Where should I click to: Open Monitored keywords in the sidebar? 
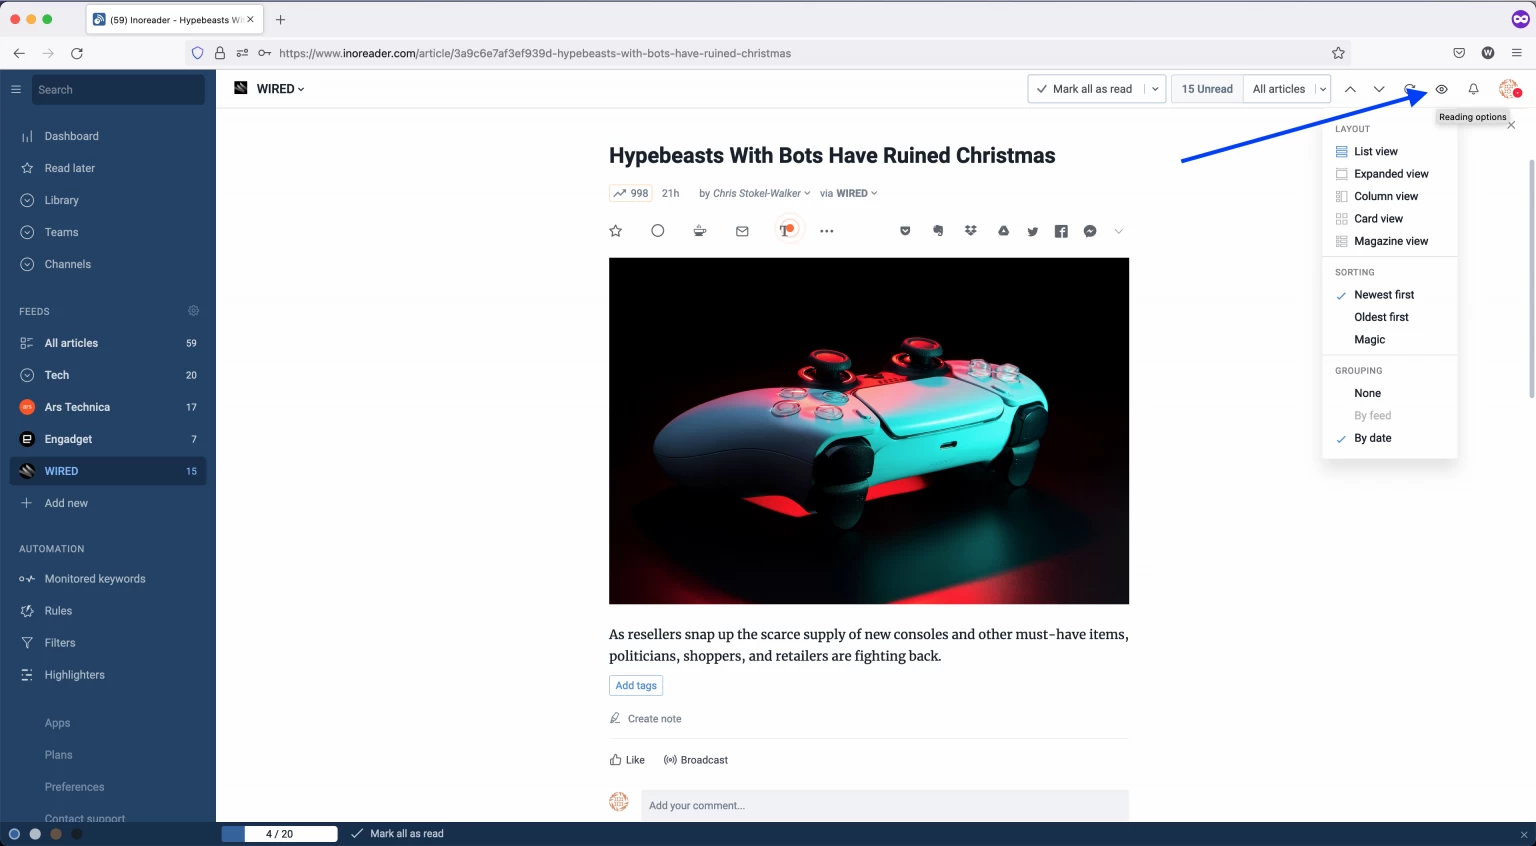coord(95,578)
